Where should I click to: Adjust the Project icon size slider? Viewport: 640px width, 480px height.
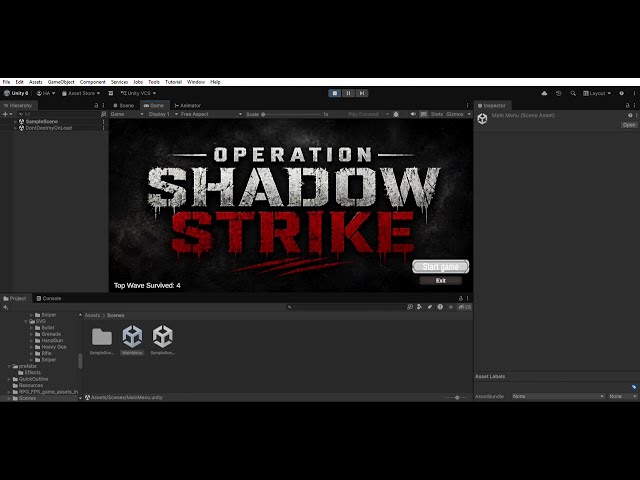point(455,398)
